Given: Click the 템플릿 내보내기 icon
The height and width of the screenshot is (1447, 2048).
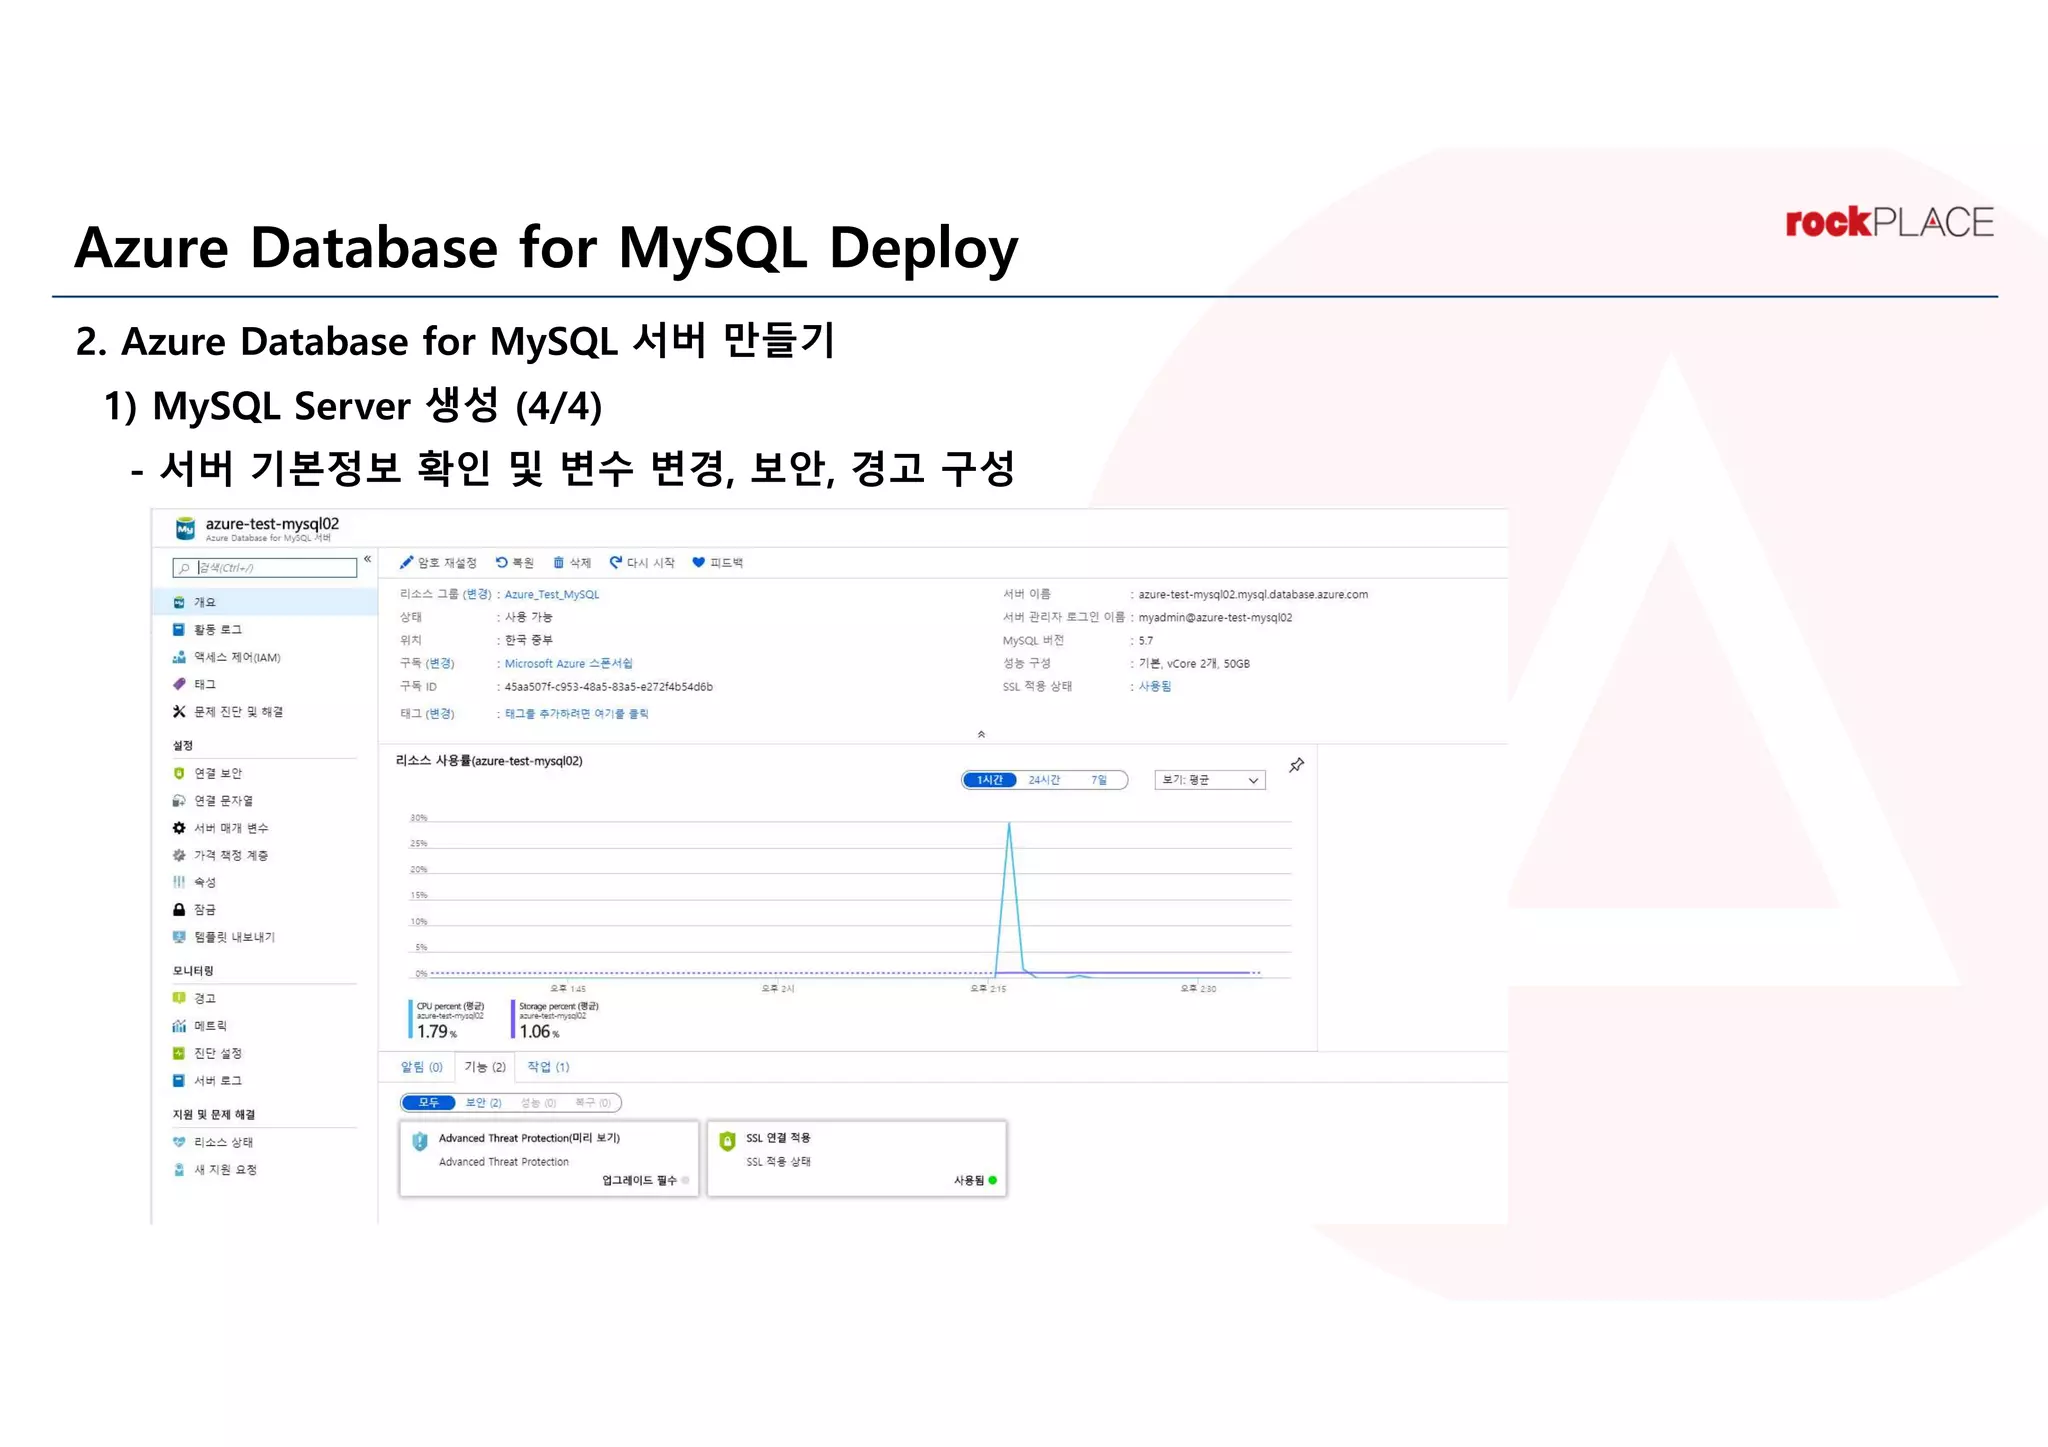Looking at the screenshot, I should coord(179,937).
